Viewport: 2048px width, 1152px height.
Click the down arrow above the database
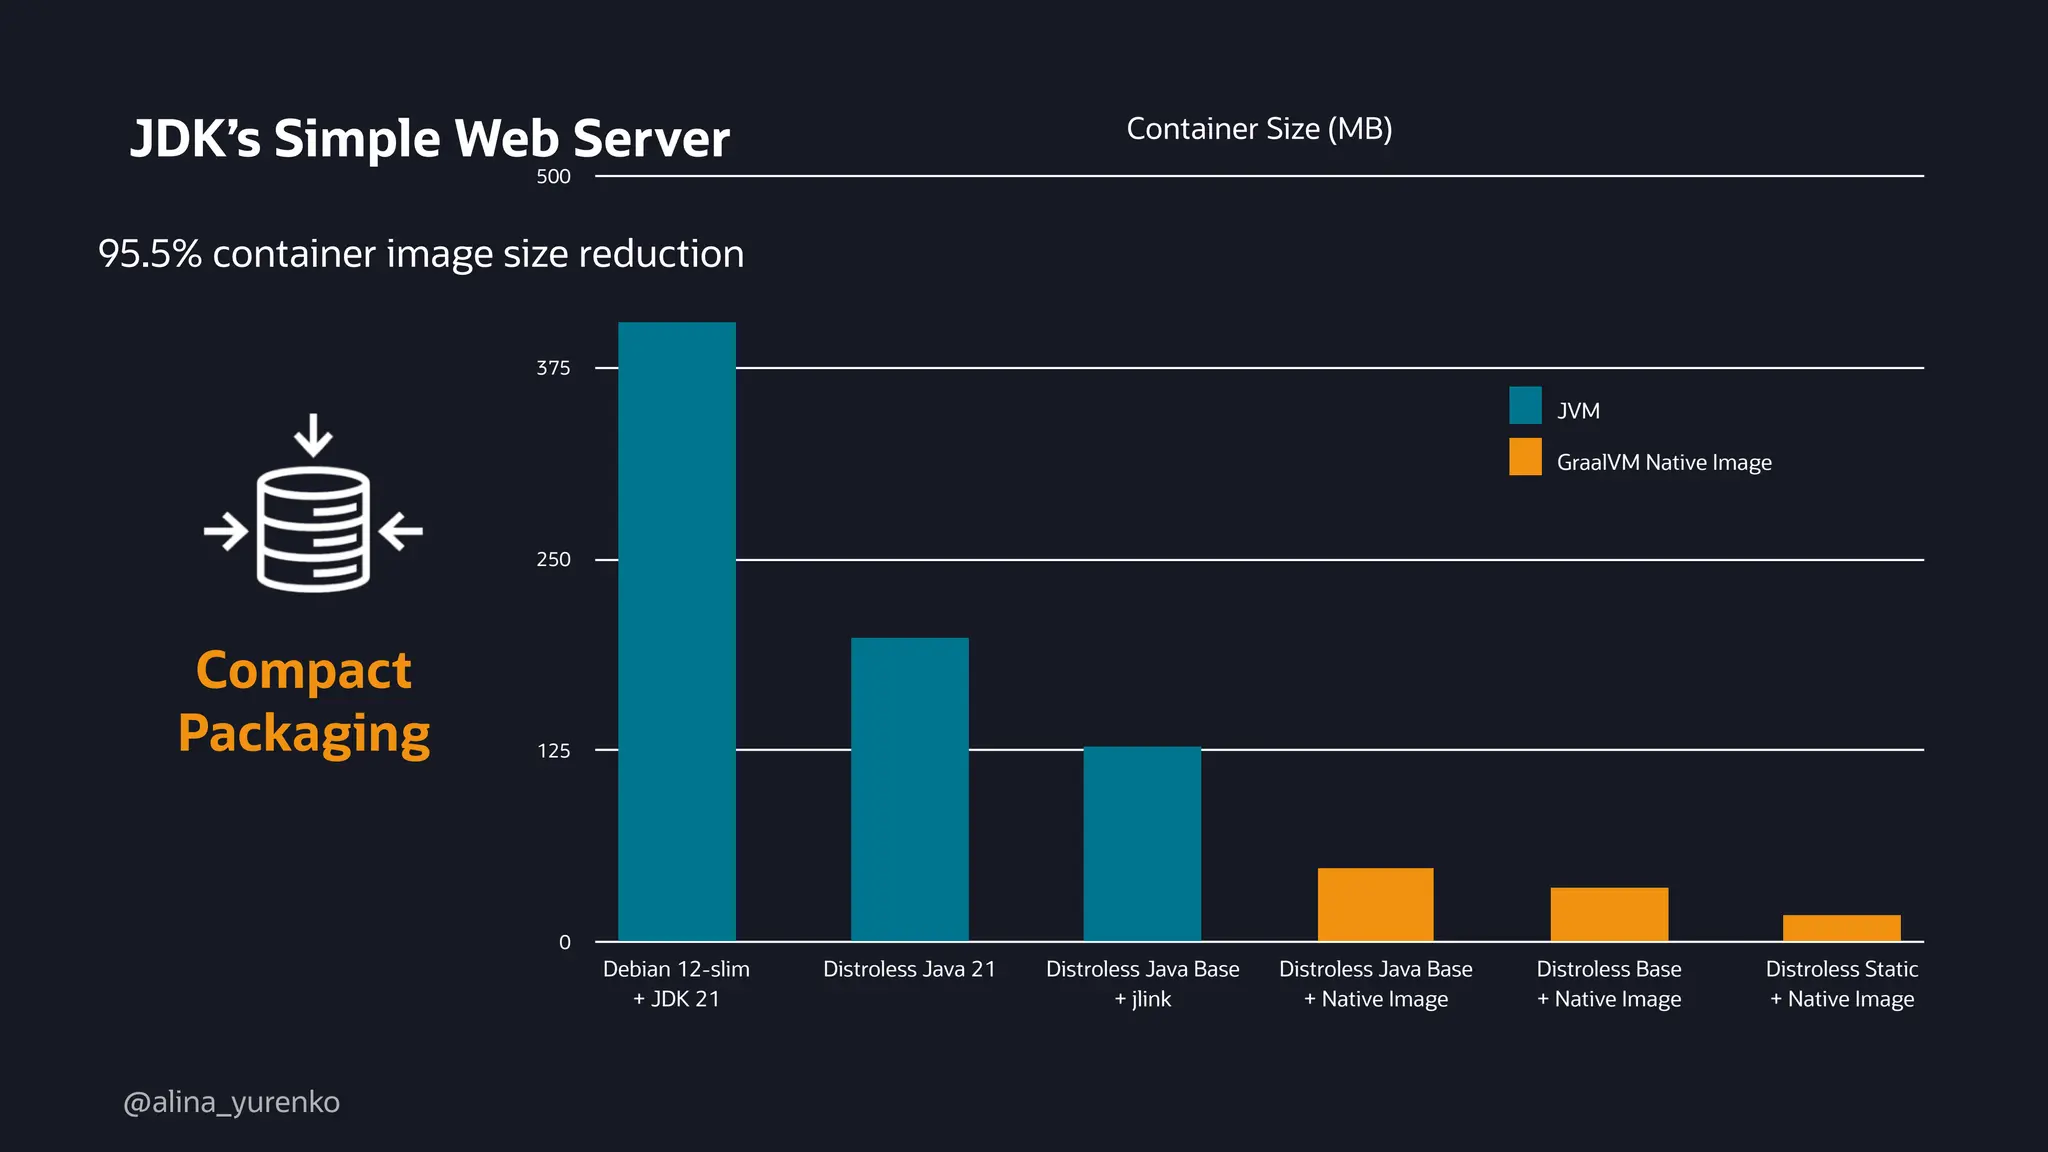313,434
